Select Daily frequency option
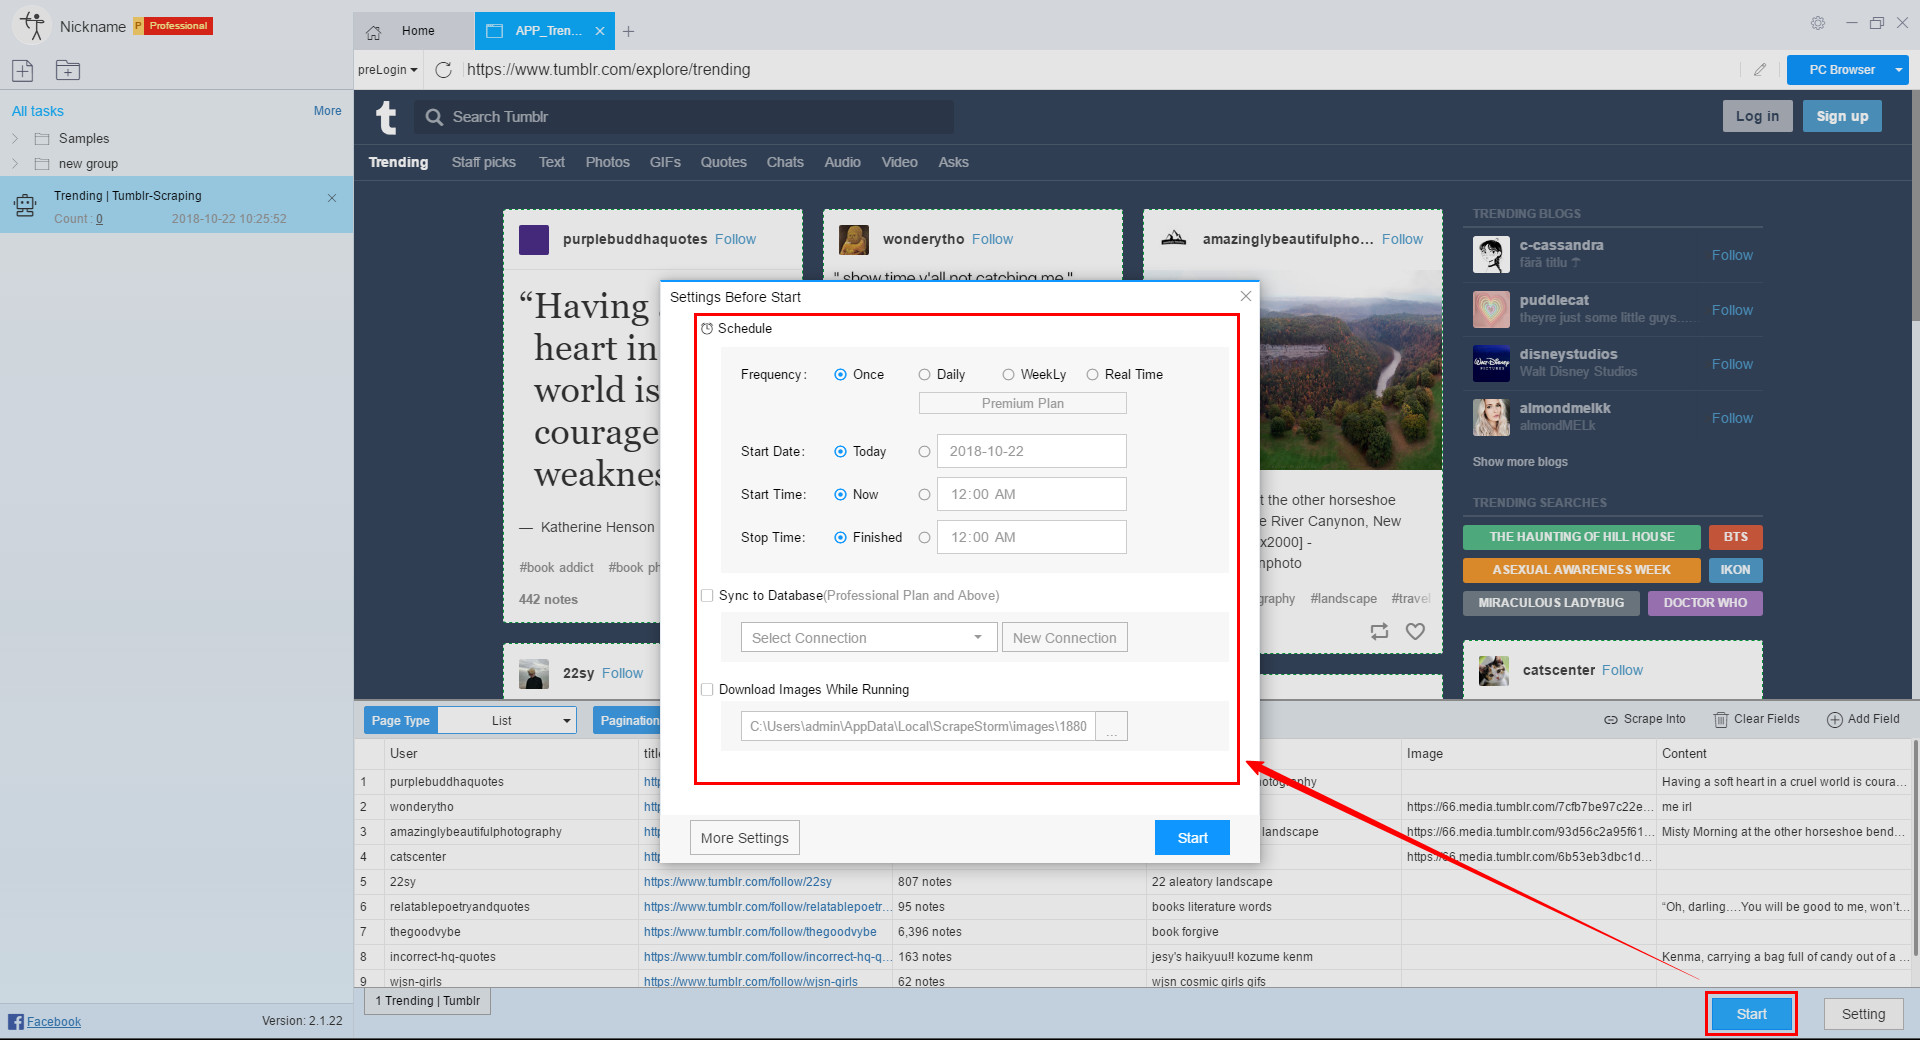 tap(924, 375)
